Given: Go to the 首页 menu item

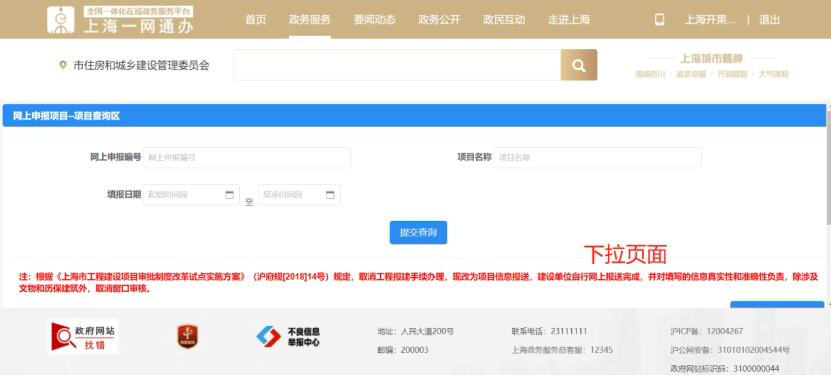Looking at the screenshot, I should (255, 20).
